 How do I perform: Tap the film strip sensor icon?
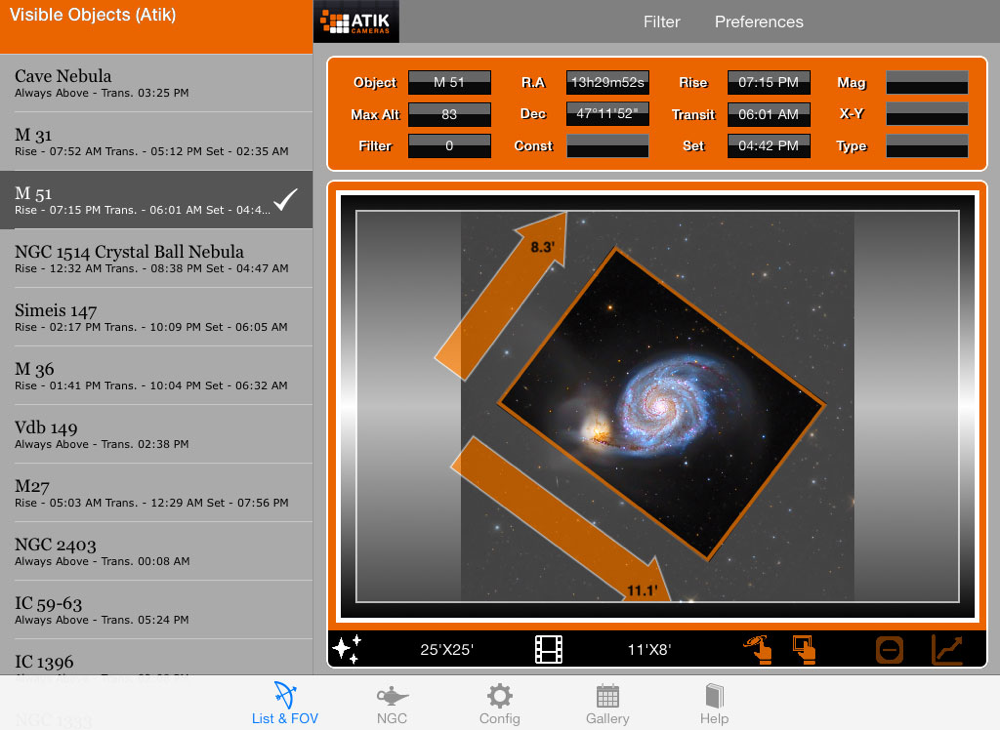549,649
